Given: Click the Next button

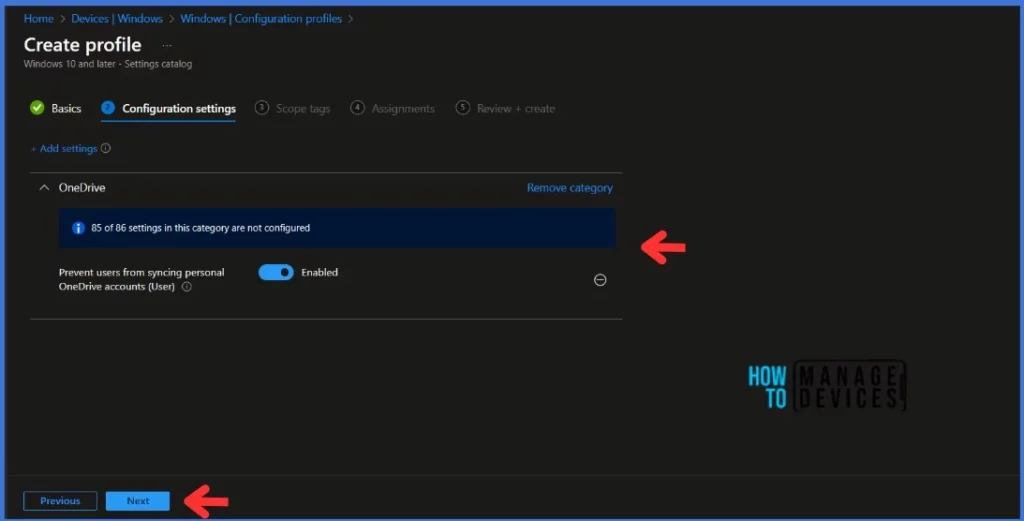Looking at the screenshot, I should pyautogui.click(x=138, y=501).
